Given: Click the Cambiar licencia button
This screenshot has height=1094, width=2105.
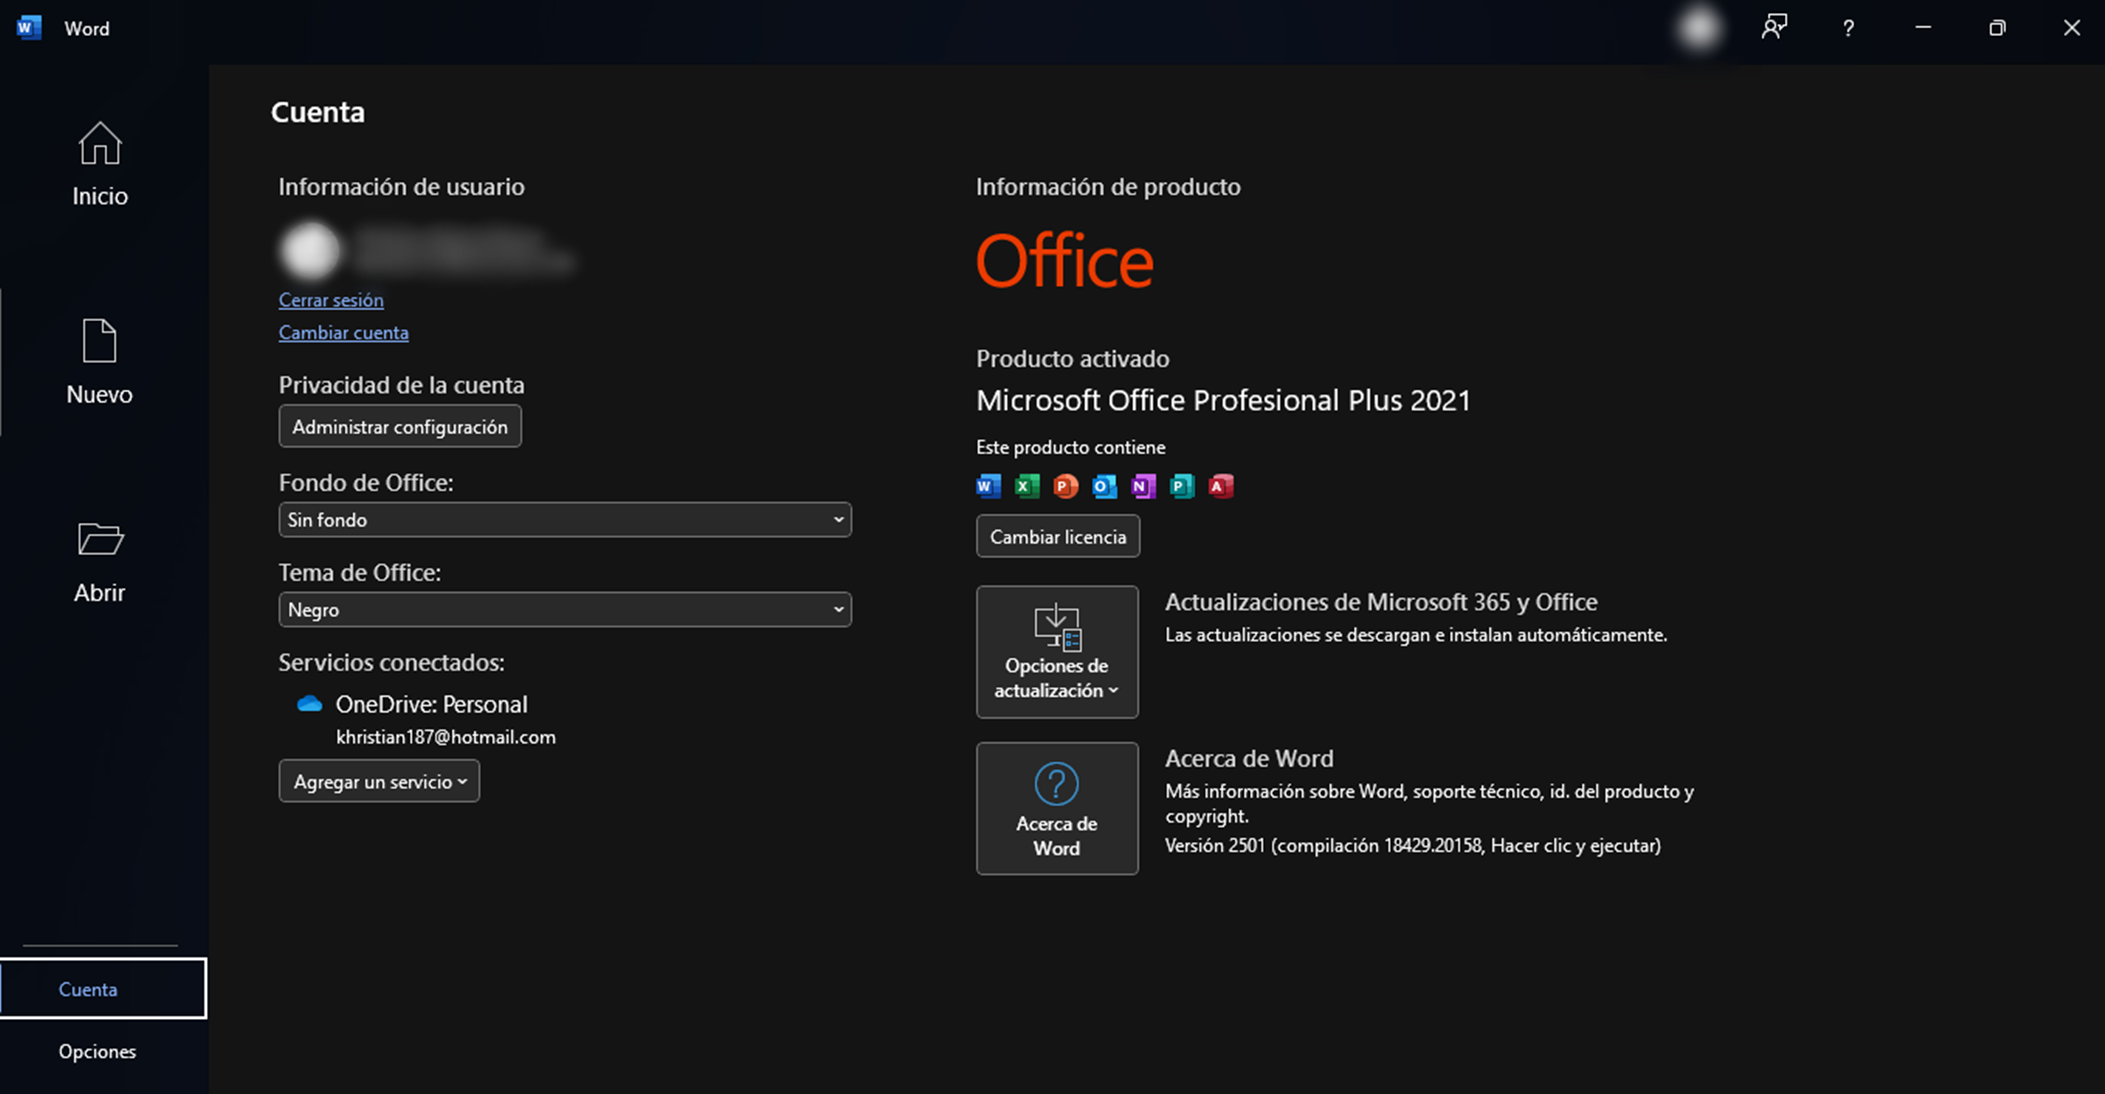Looking at the screenshot, I should coord(1058,536).
